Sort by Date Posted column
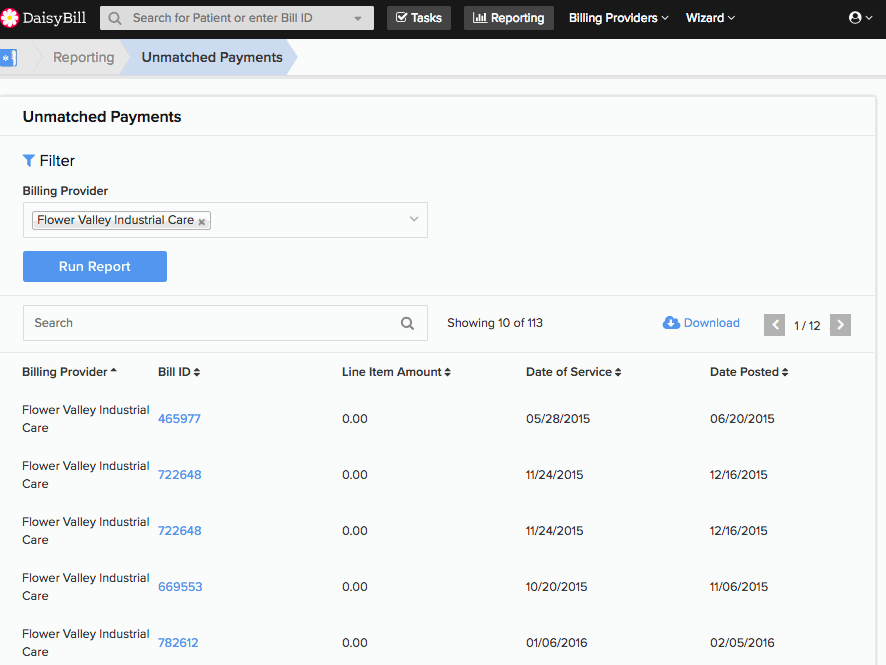 click(x=749, y=372)
